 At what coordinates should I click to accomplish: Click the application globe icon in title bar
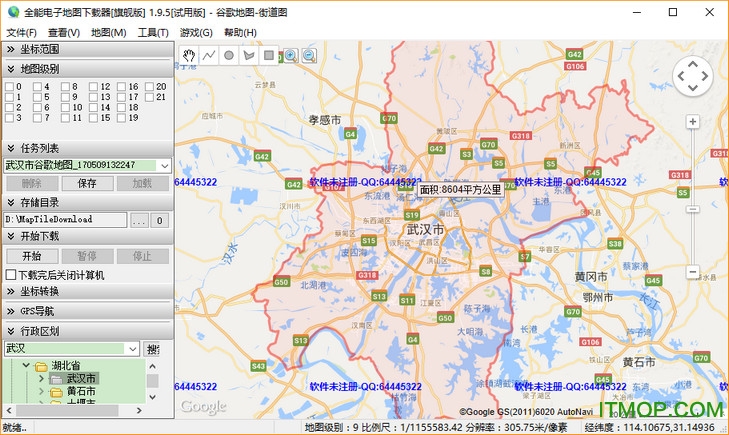(x=13, y=12)
